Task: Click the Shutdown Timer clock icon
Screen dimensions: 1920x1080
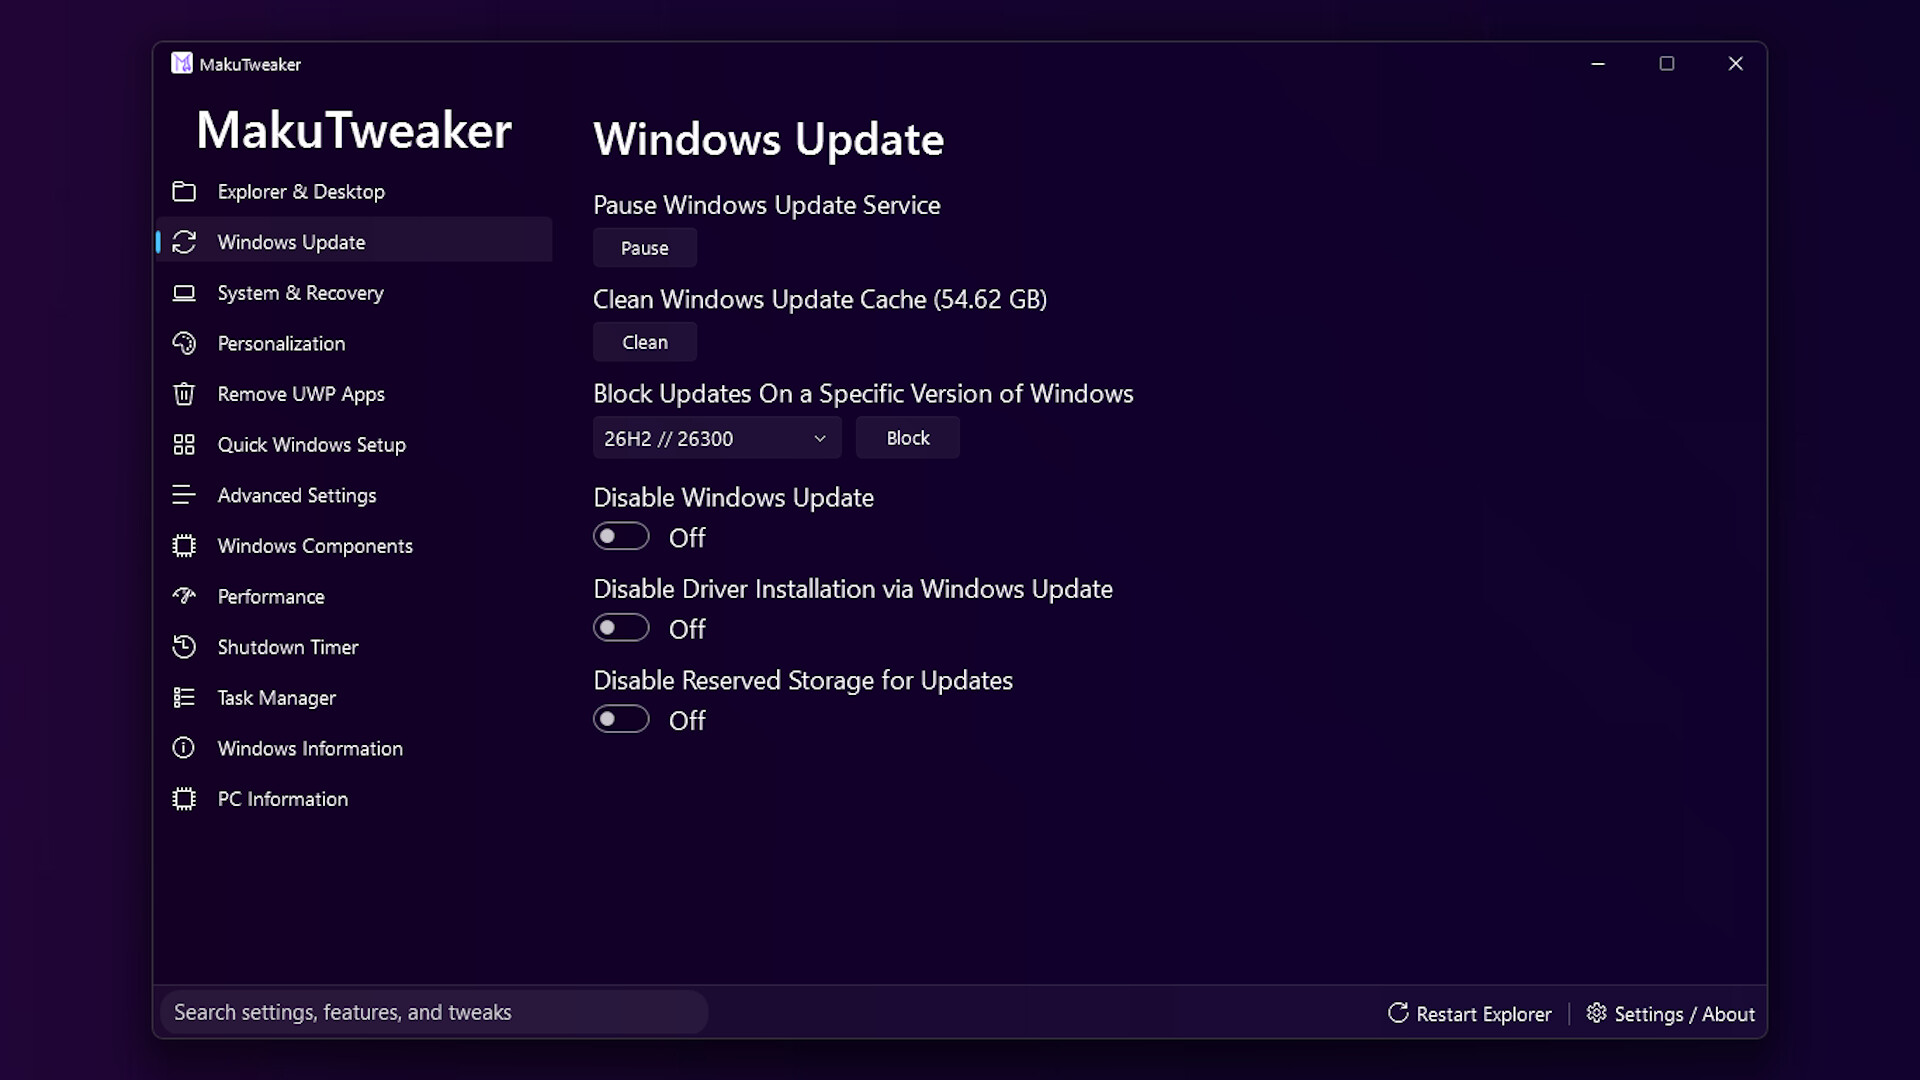Action: tap(184, 647)
